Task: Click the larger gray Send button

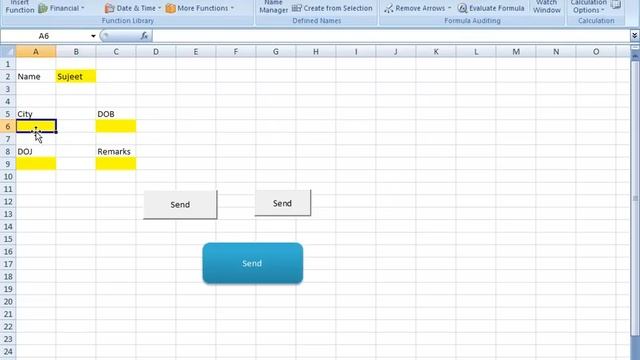Action: [x=180, y=204]
